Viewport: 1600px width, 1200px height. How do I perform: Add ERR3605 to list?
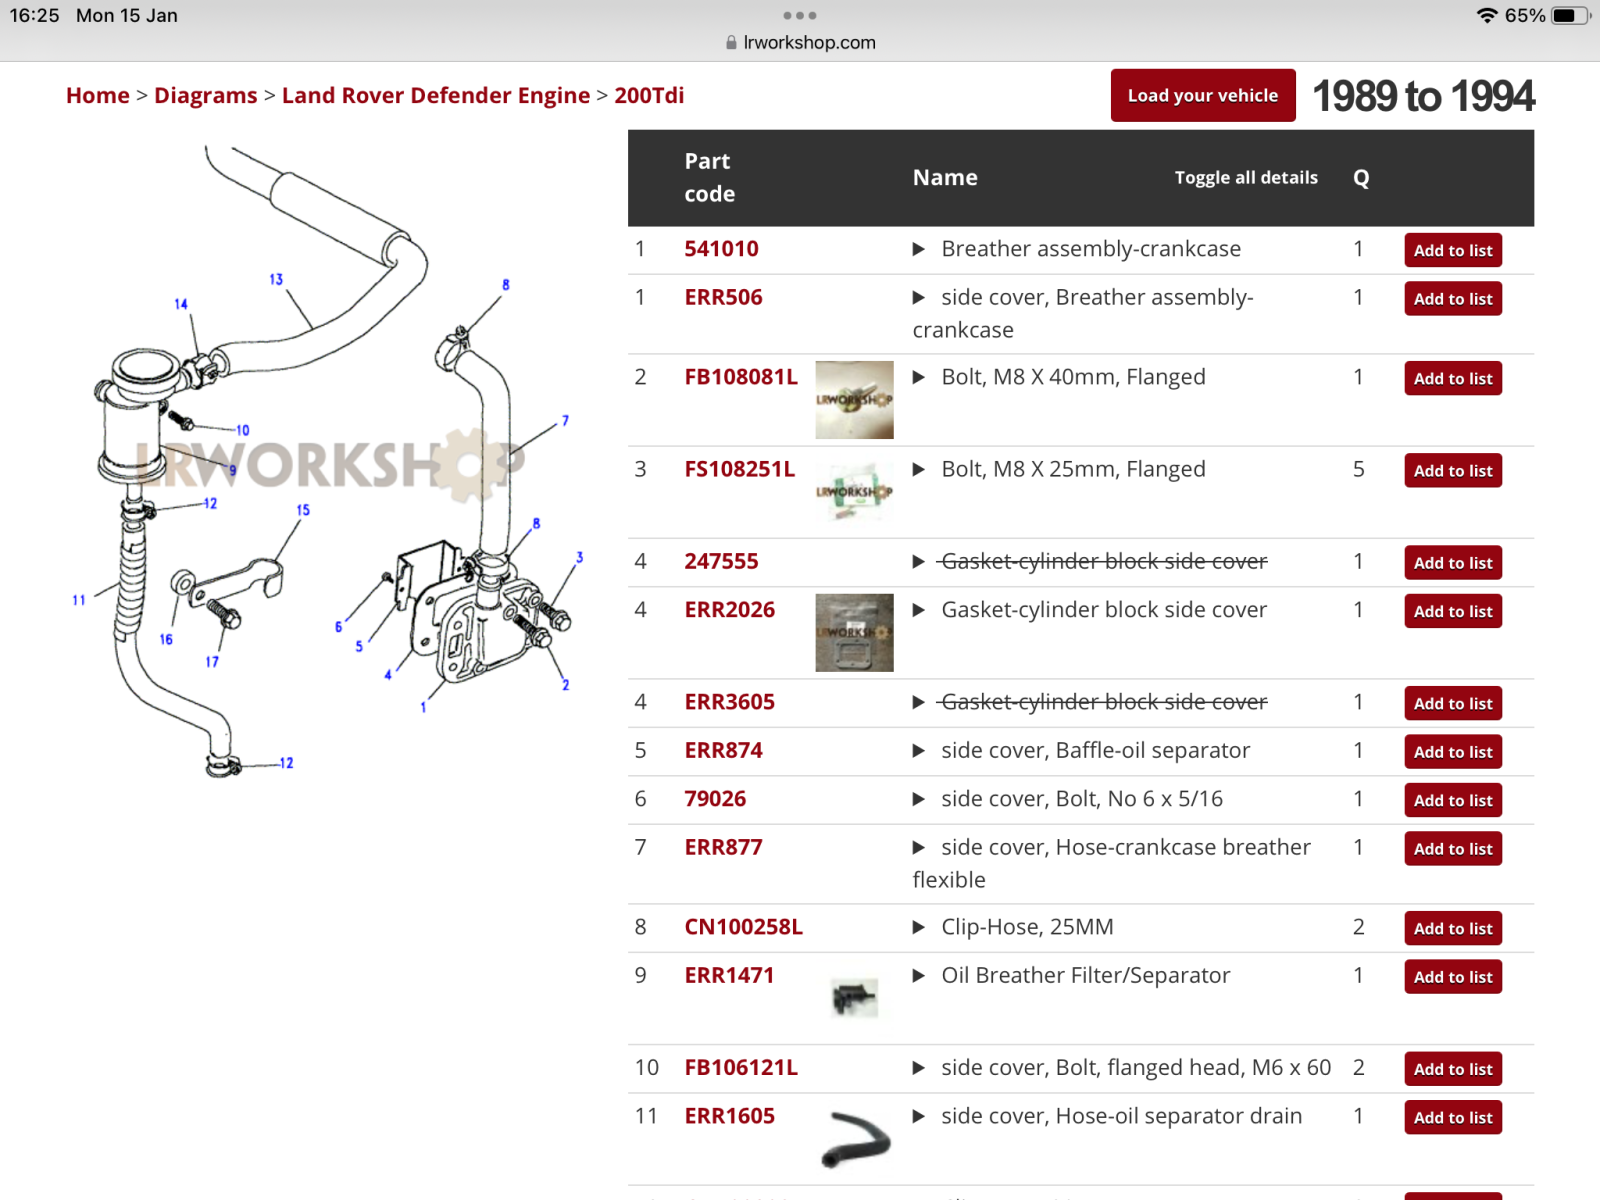1453,704
